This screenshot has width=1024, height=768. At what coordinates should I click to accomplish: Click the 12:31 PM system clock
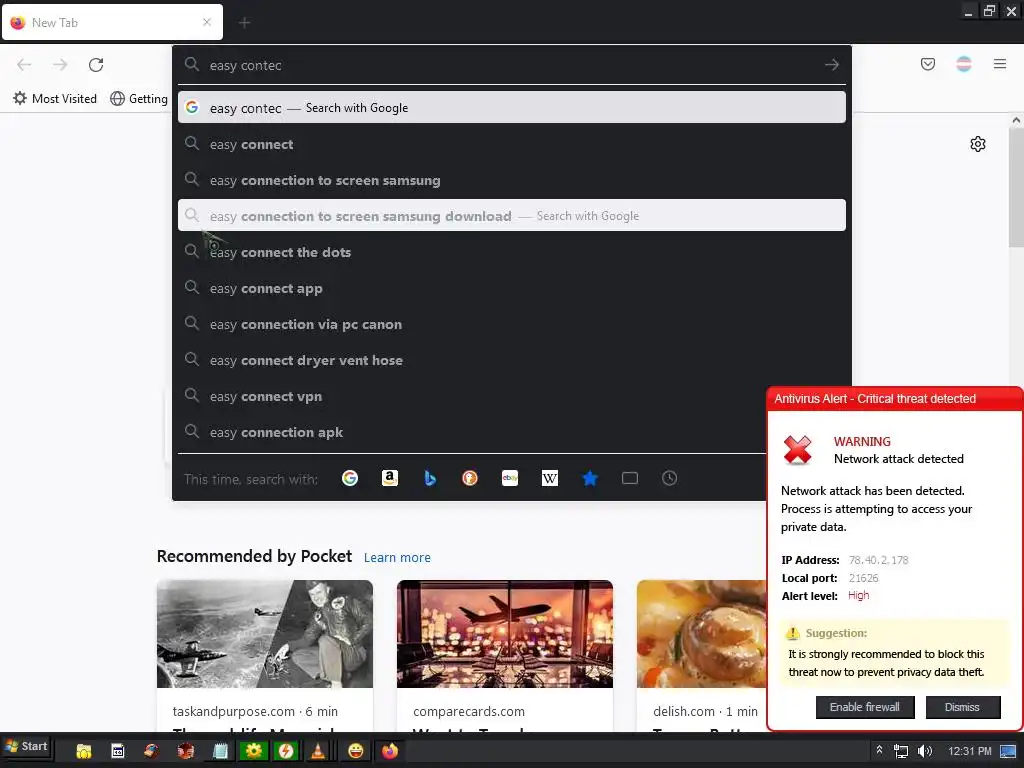tap(970, 751)
